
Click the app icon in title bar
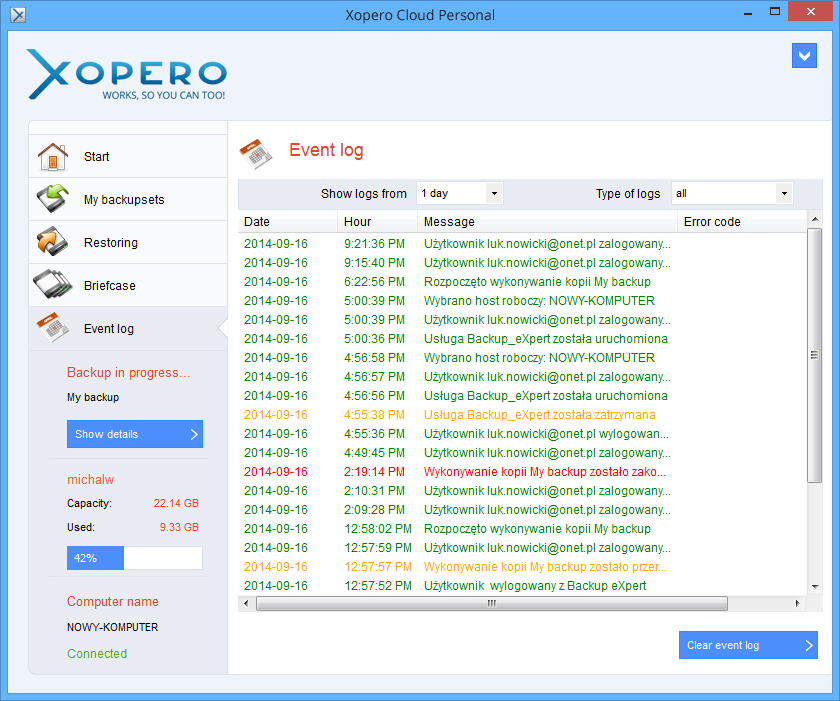tap(18, 14)
